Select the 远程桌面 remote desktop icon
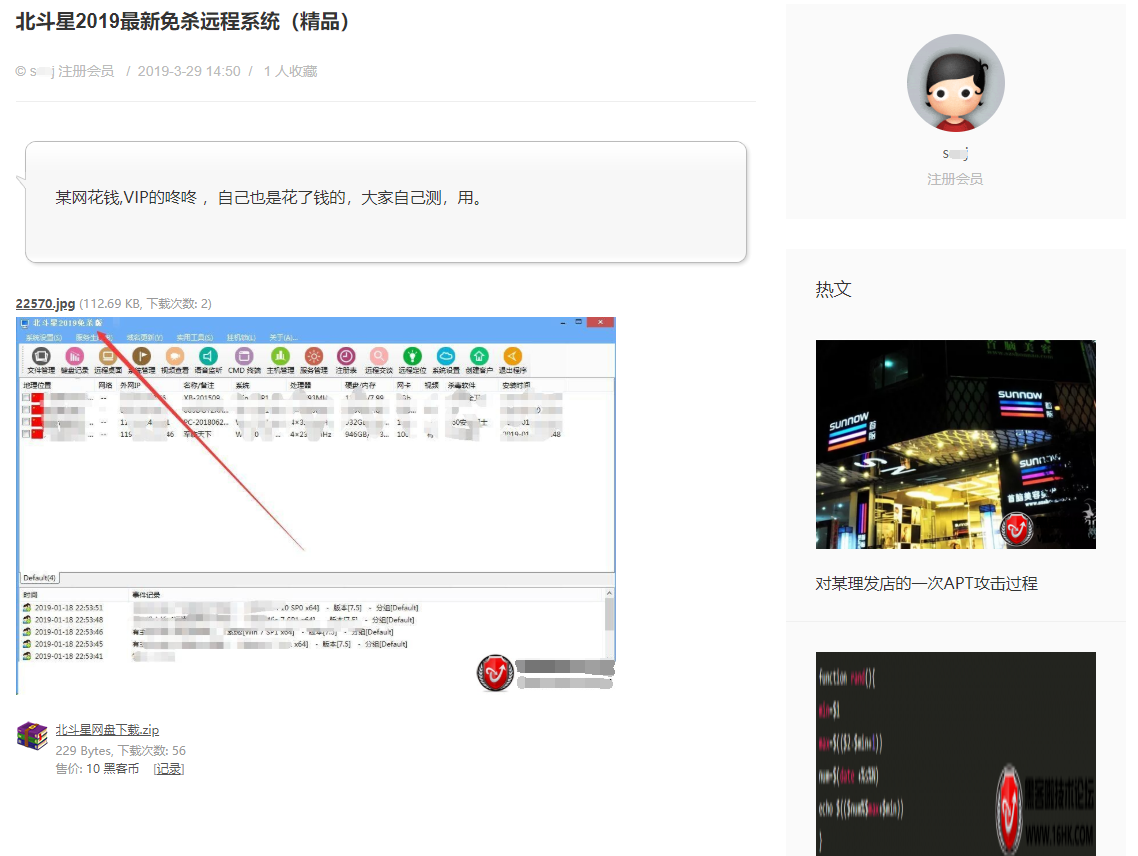 (x=108, y=355)
